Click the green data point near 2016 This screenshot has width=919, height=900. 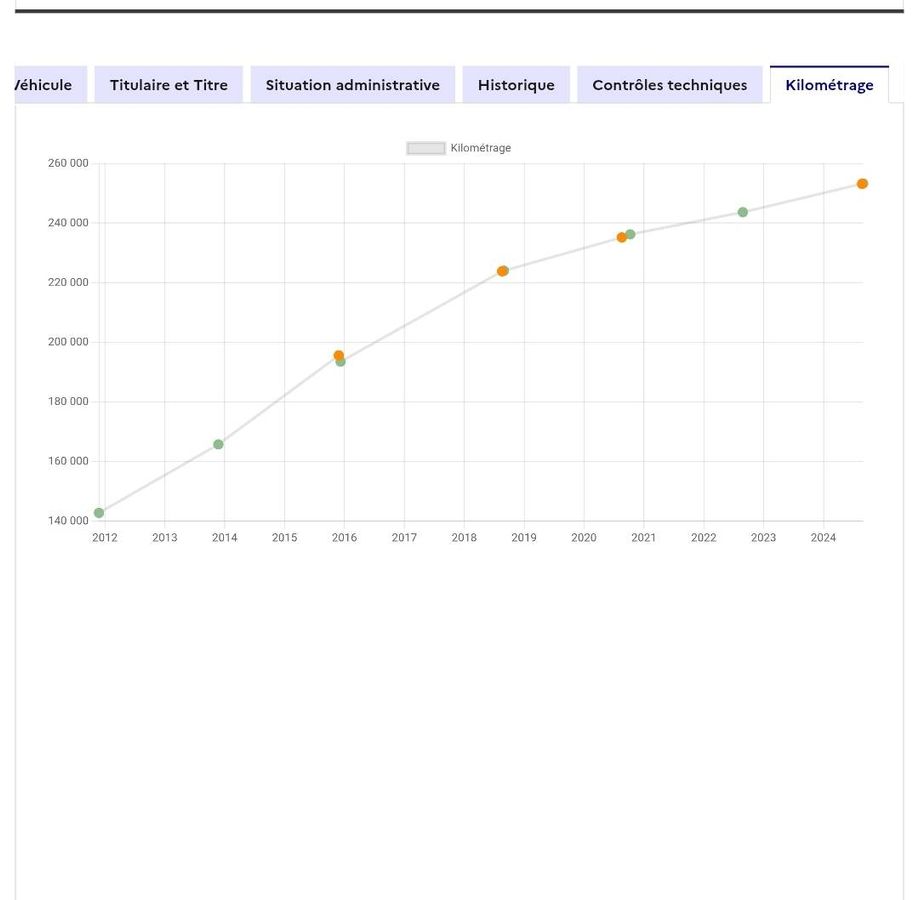[x=341, y=362]
